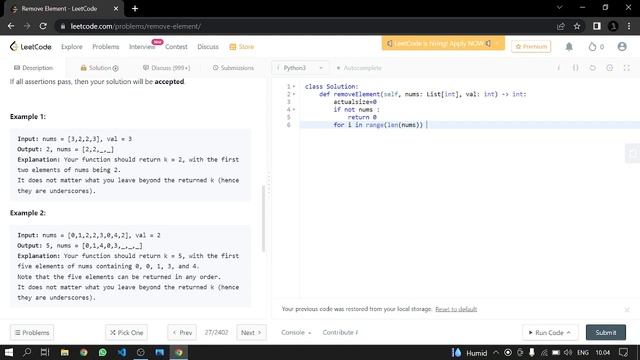Open the Problems list button at bottom
This screenshot has width=640, height=360.
coord(32,333)
